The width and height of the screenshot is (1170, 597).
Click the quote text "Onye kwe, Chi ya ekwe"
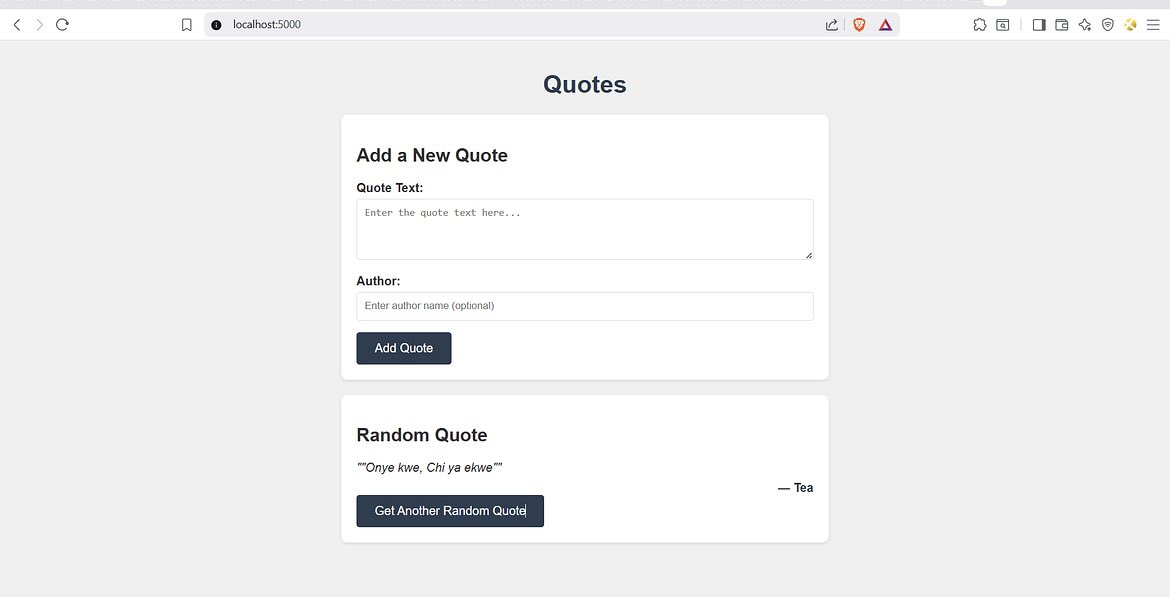pos(429,468)
